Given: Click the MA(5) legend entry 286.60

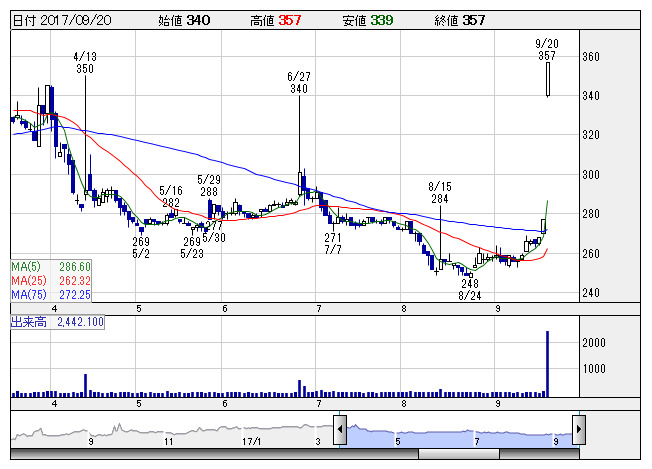Looking at the screenshot, I should [x=51, y=267].
